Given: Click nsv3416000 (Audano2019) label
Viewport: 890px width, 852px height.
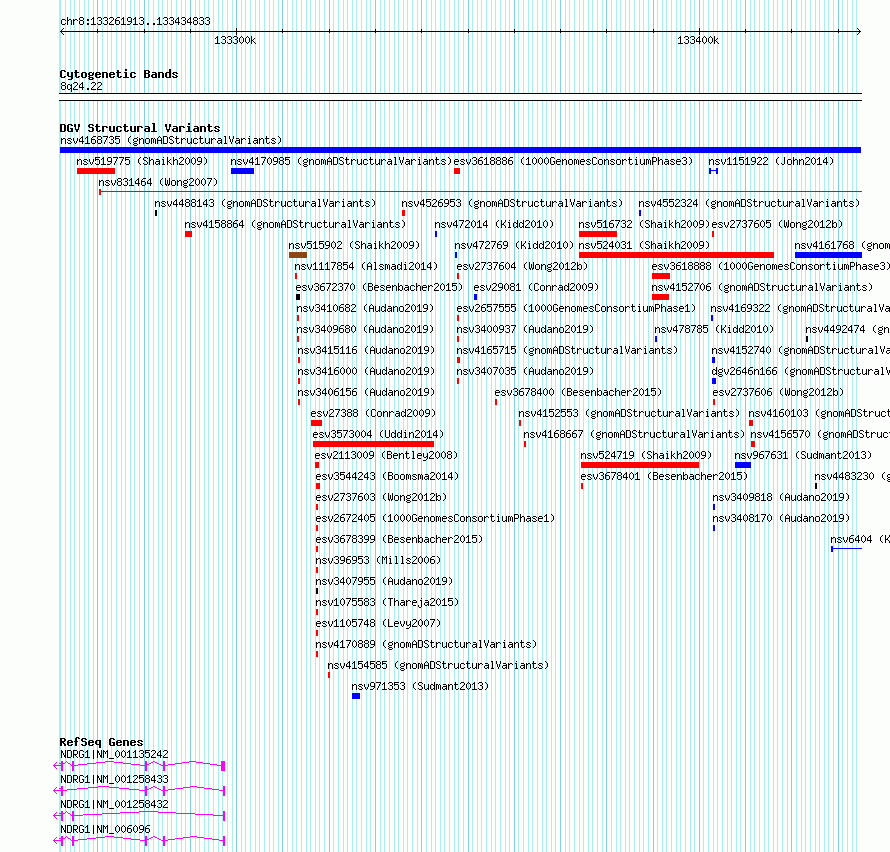Looking at the screenshot, I should click(366, 371).
